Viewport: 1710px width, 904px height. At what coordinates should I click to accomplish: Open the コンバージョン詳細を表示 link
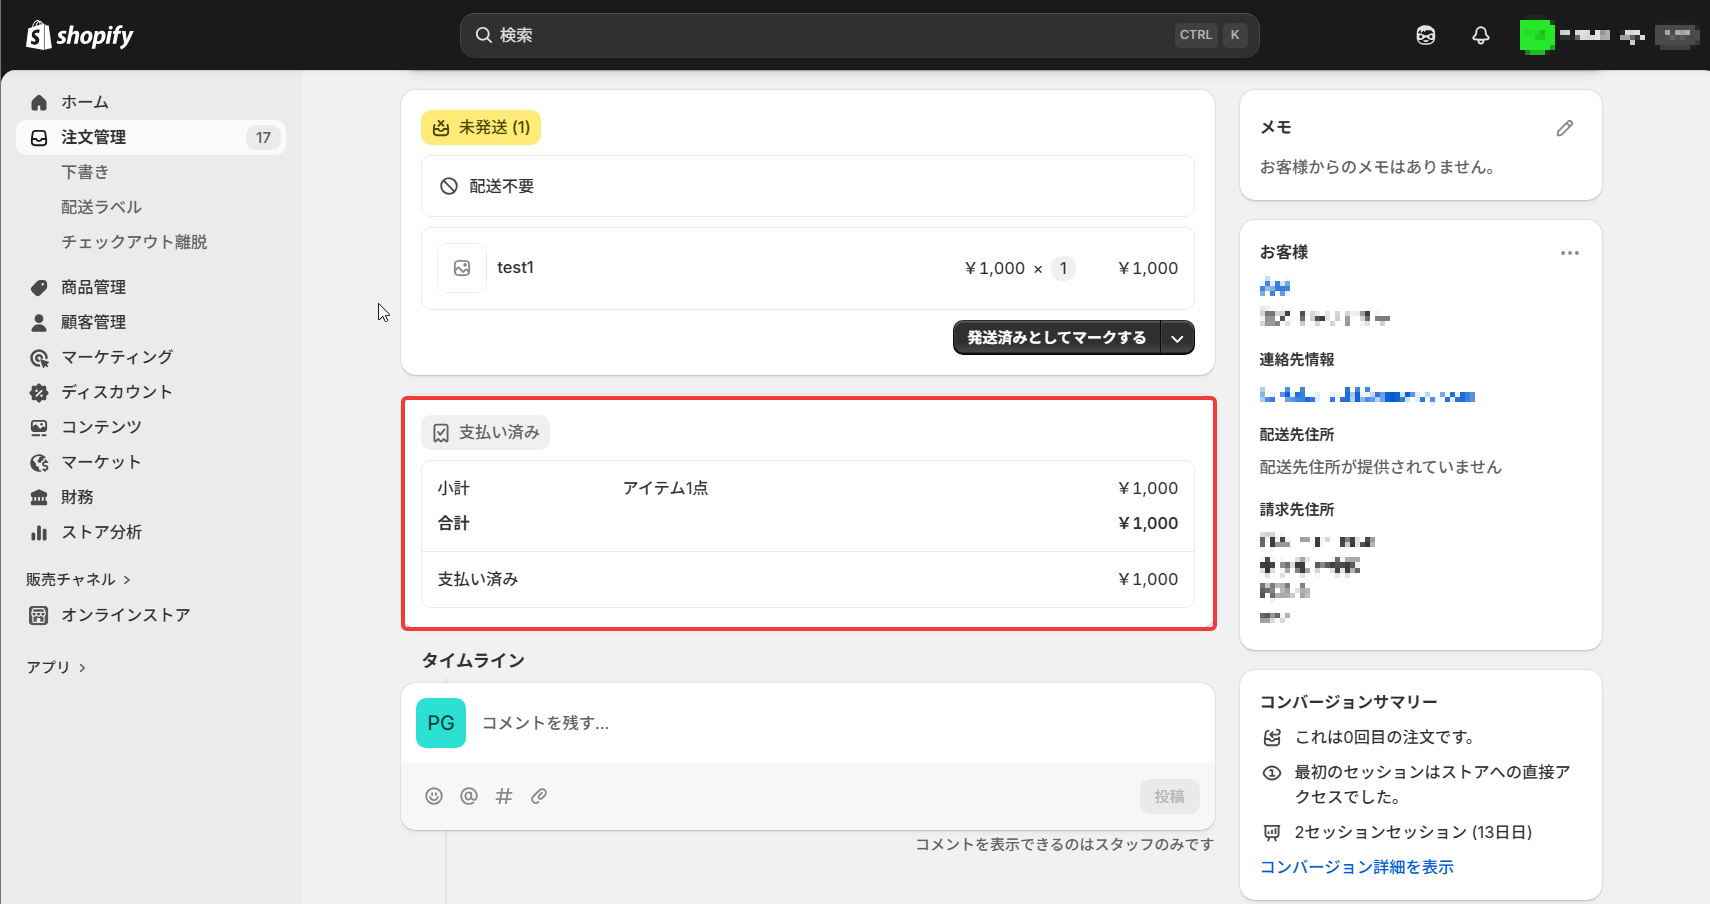1356,867
